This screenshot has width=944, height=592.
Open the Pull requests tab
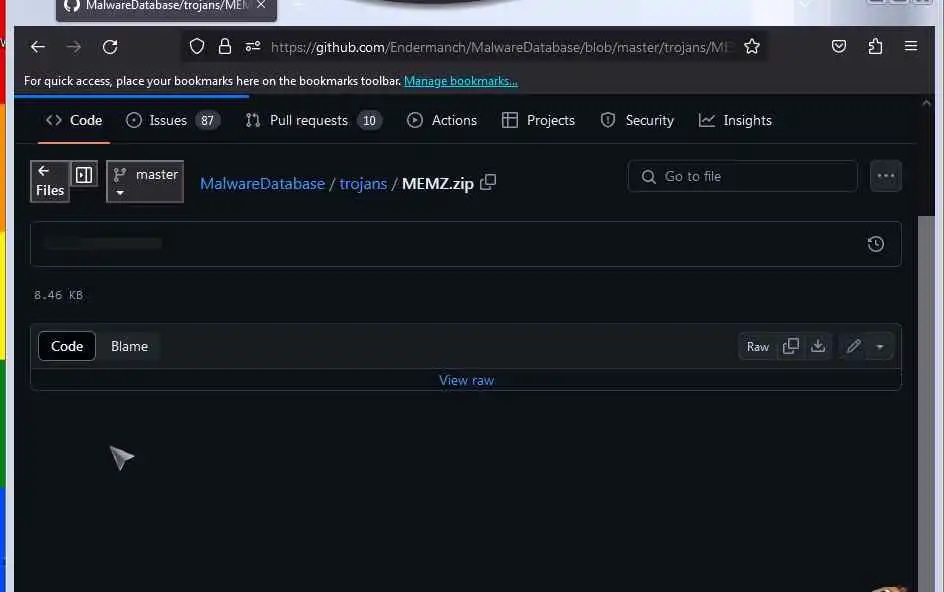[x=313, y=120]
